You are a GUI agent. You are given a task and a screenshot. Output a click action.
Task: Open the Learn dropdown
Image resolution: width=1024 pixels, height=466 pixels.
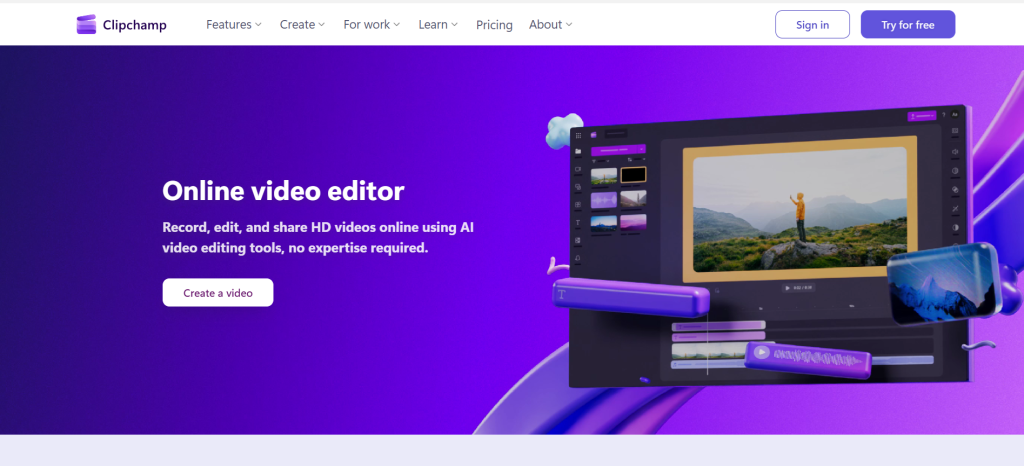pyautogui.click(x=438, y=25)
